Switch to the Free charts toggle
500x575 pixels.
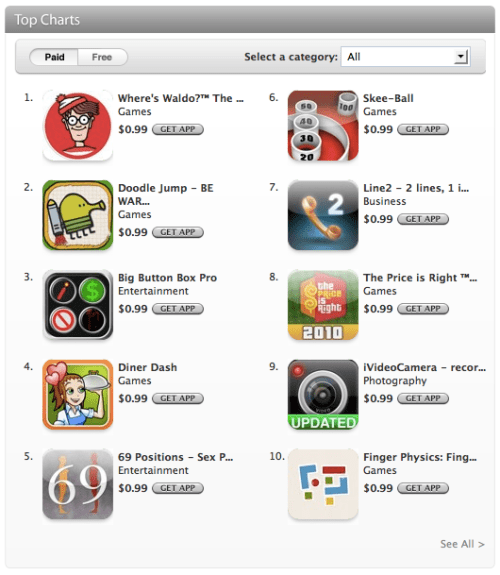coord(102,57)
